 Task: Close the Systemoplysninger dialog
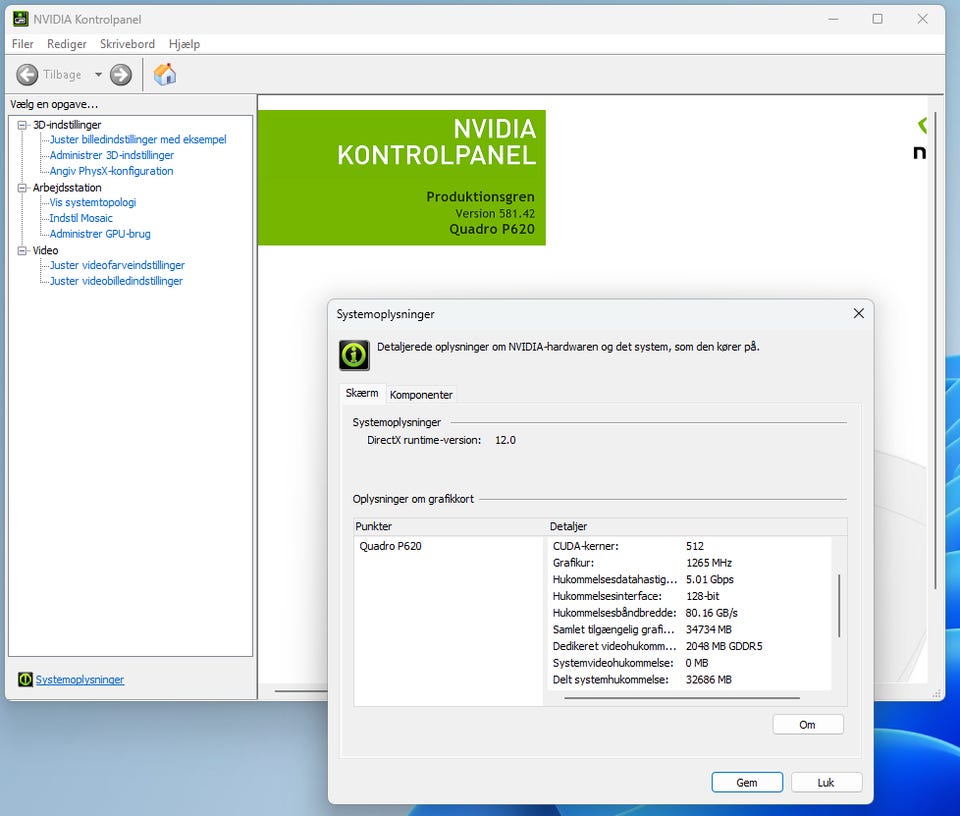click(x=858, y=313)
